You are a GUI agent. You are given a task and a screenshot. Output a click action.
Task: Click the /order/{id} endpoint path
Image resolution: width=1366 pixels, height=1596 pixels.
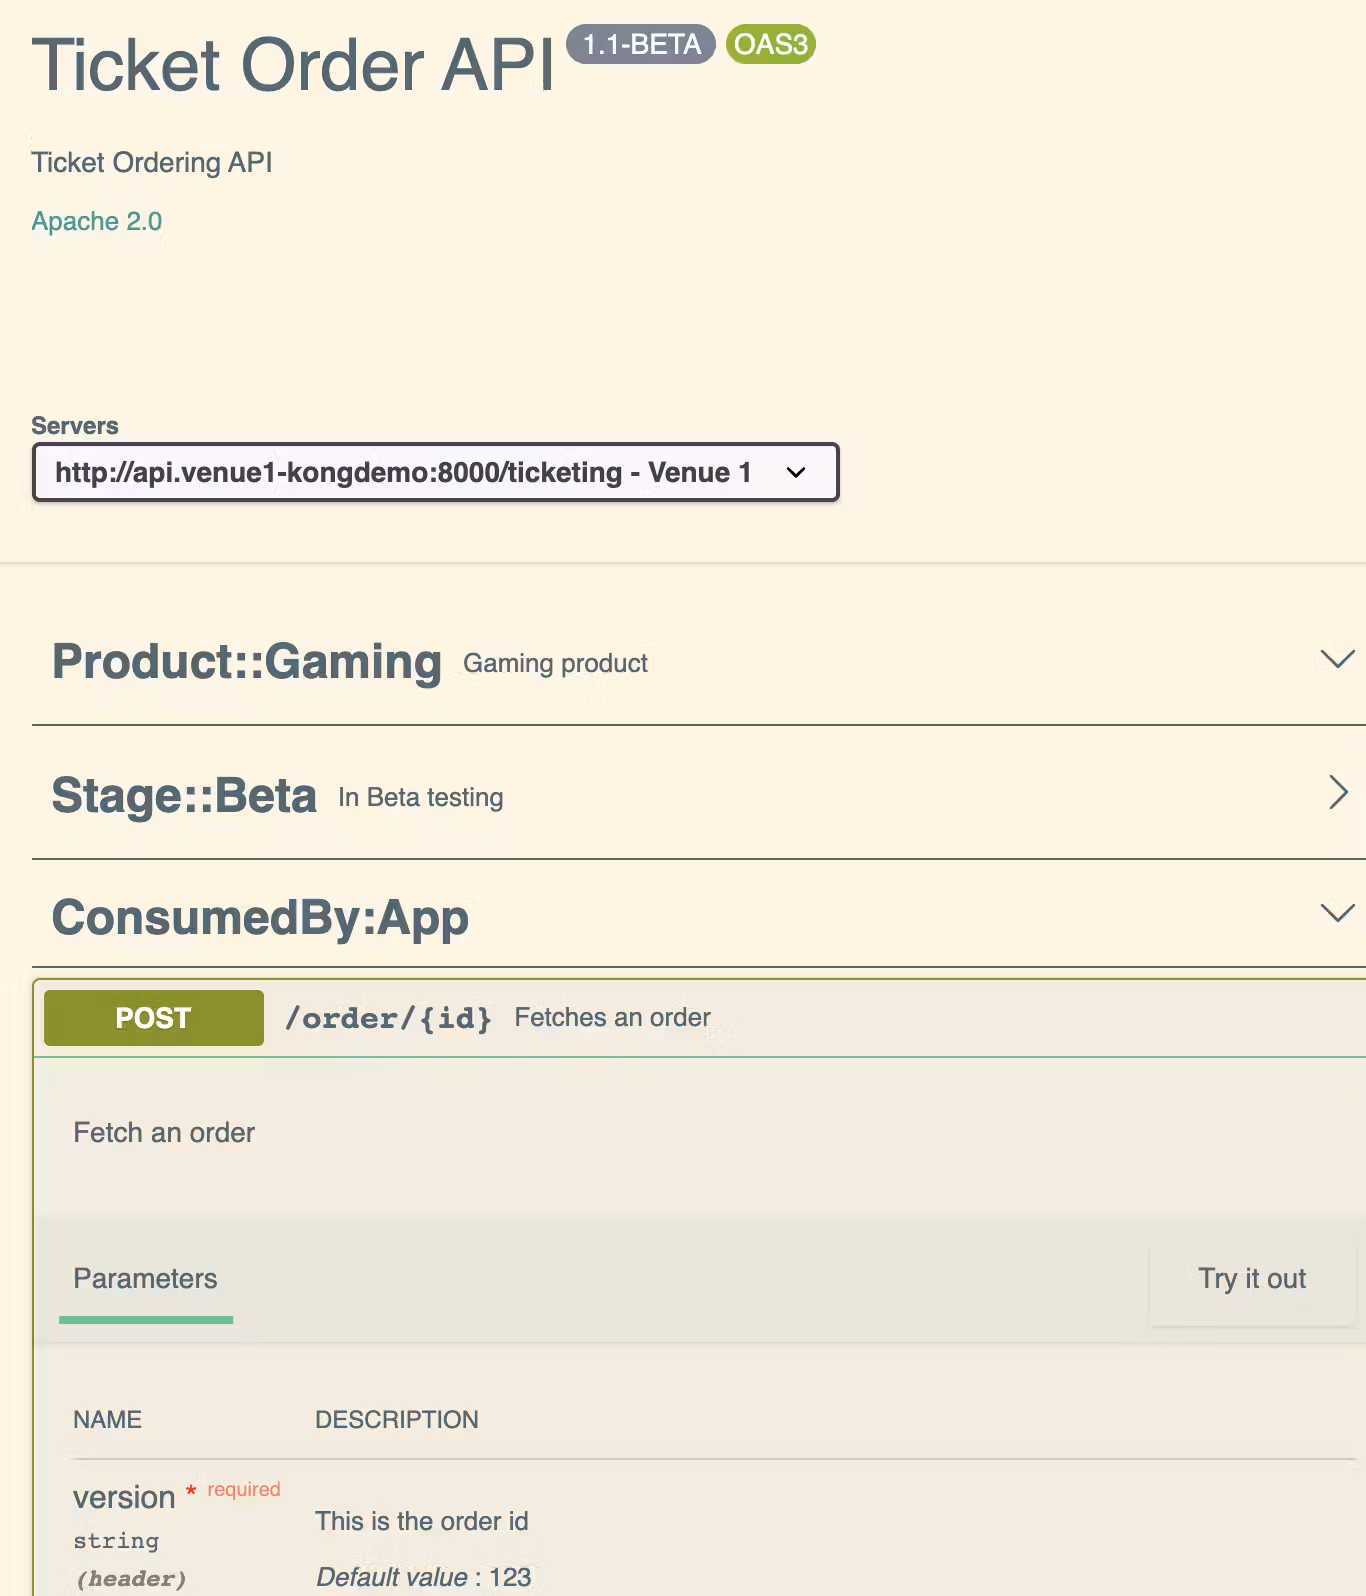[x=388, y=1018]
